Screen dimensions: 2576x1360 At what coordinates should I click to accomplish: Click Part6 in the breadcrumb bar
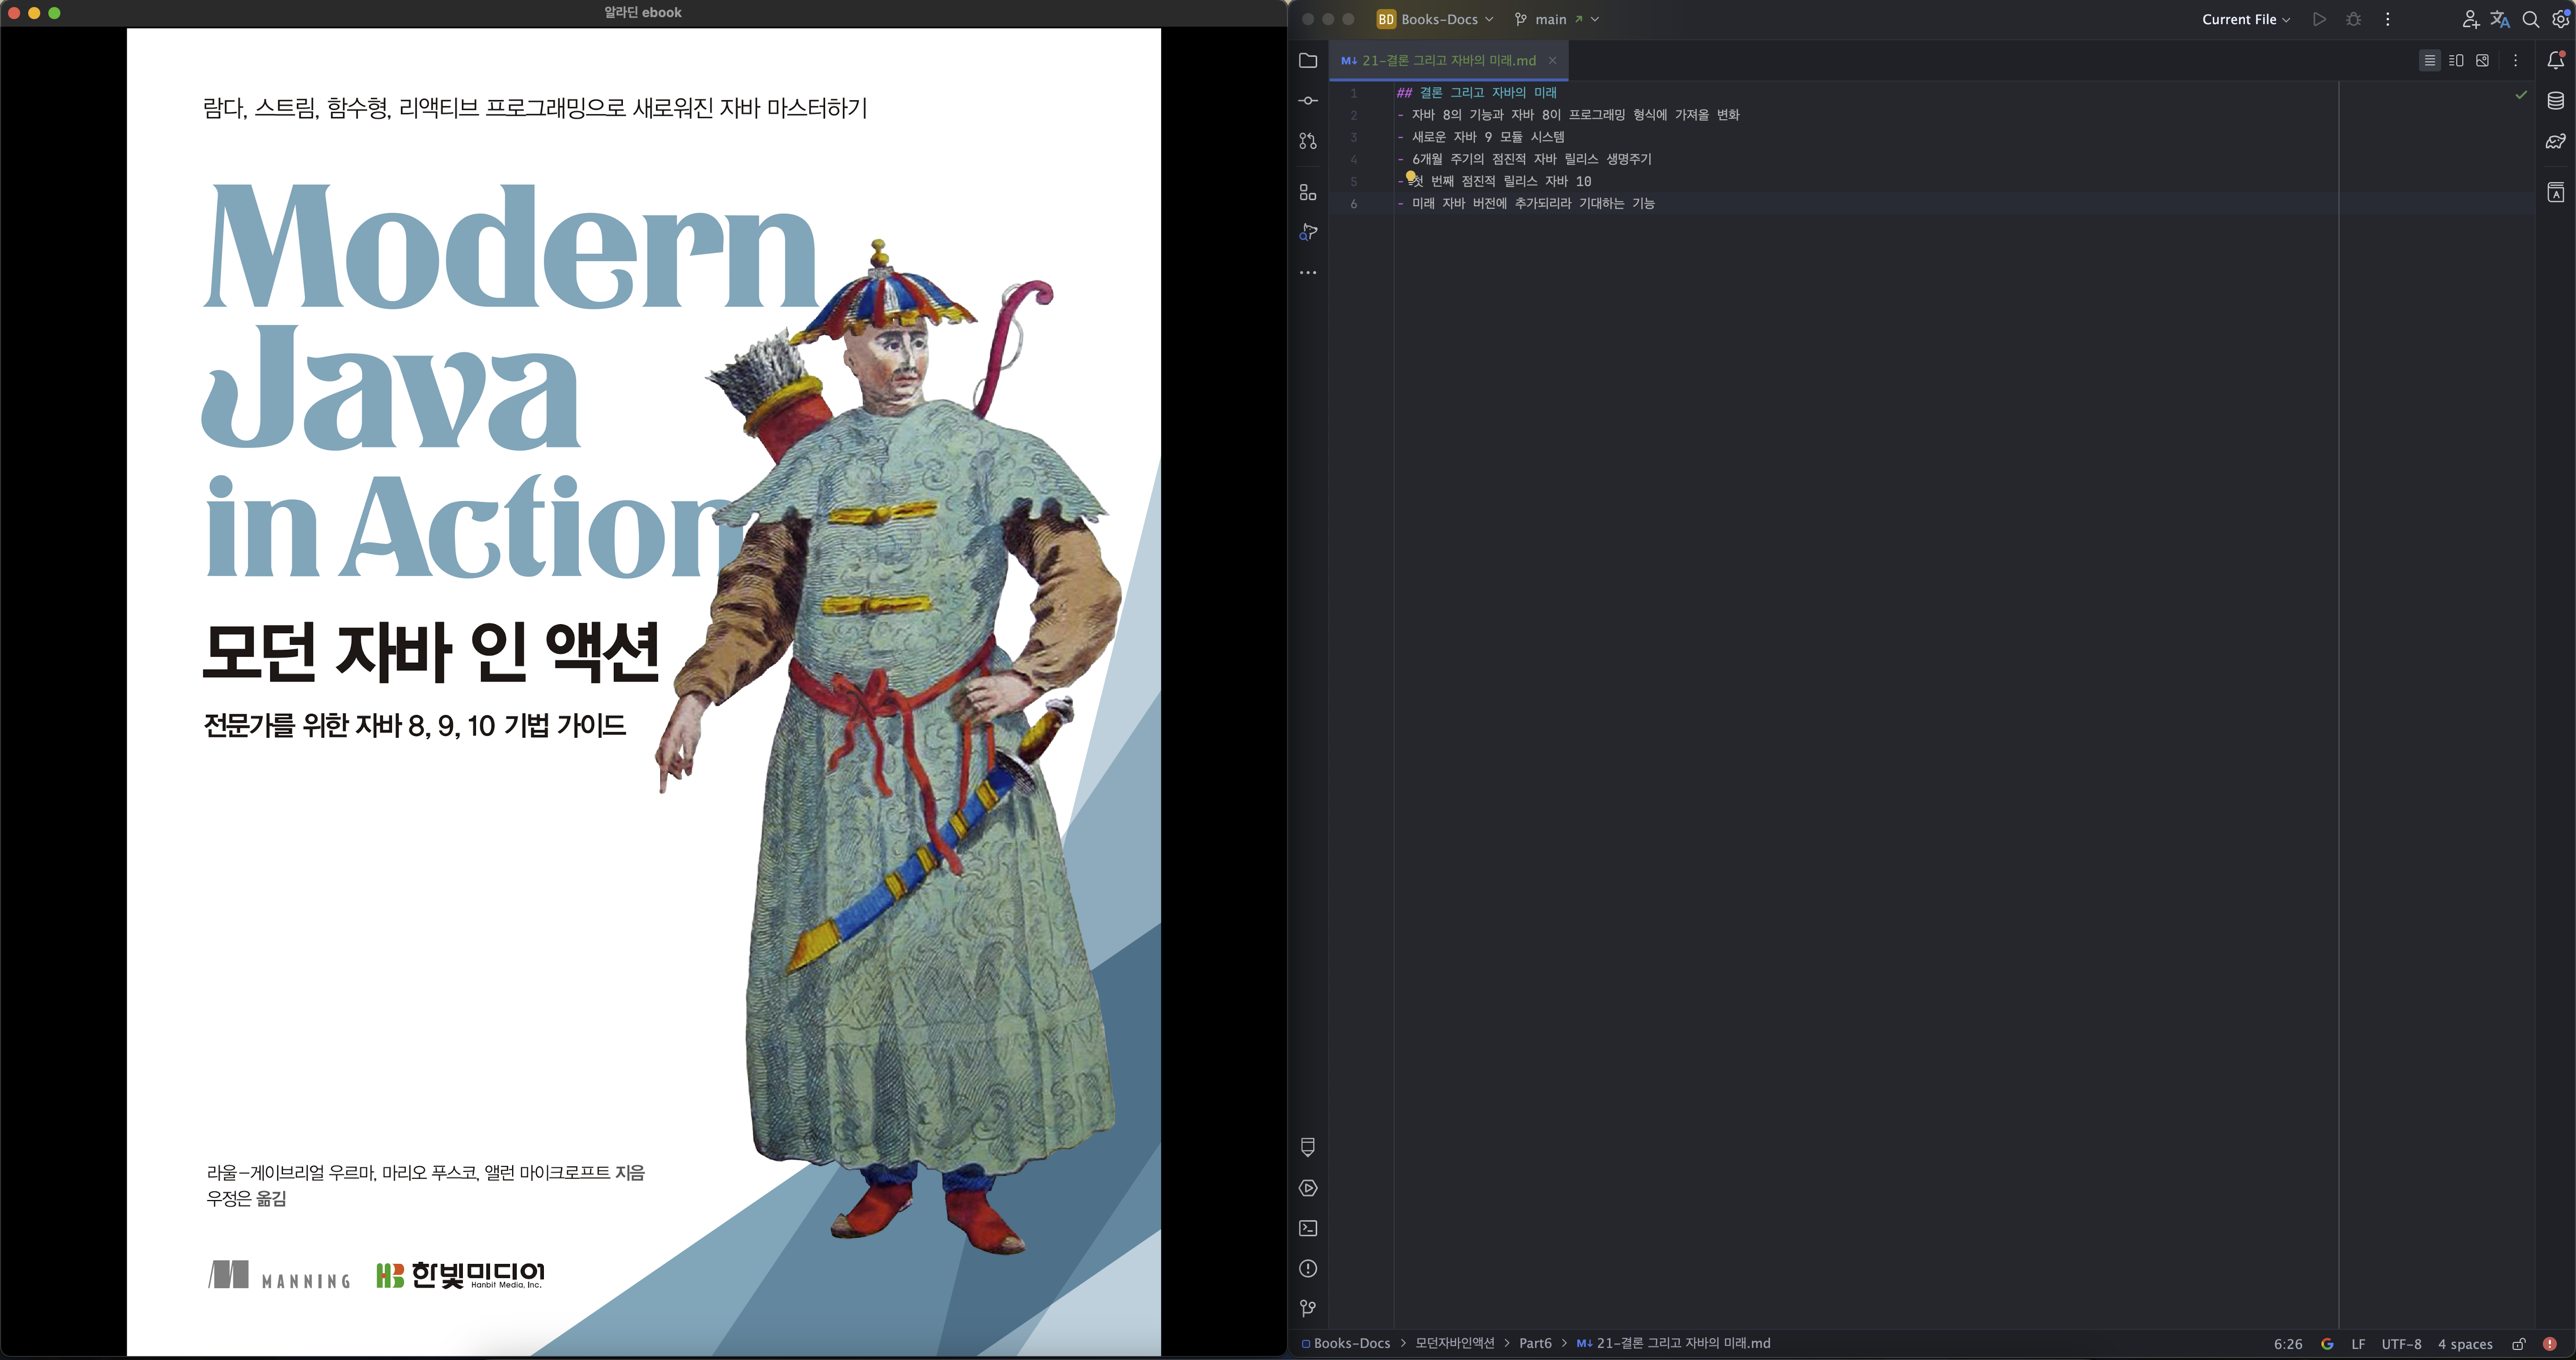click(1535, 1343)
